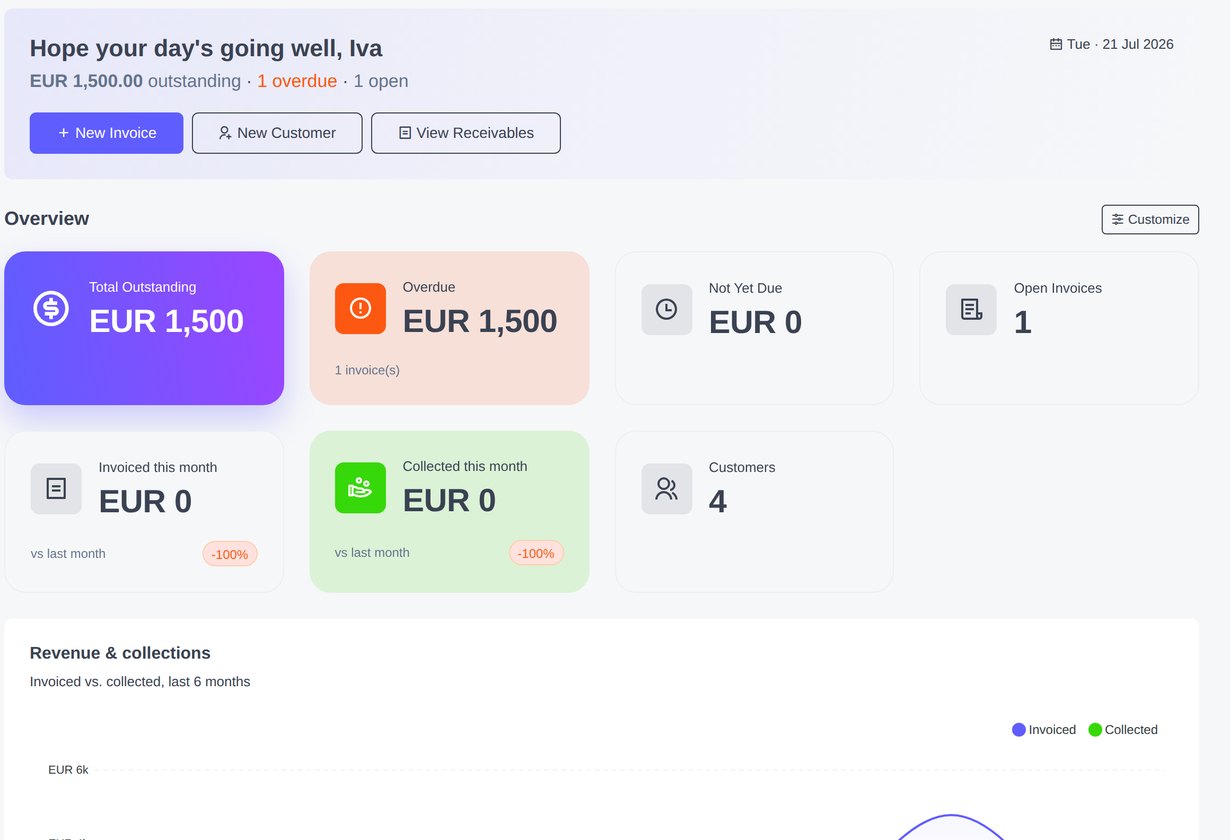1230x840 pixels.
Task: Click the orange alert icon on Overdue card
Action: 360,308
